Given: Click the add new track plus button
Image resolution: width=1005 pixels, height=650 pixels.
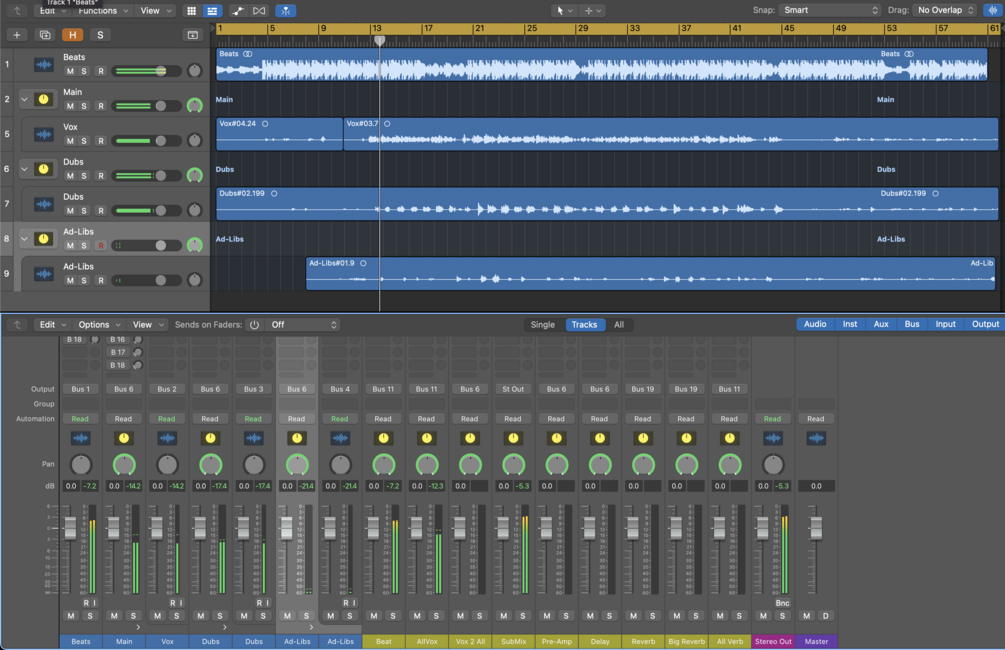Looking at the screenshot, I should tap(17, 35).
